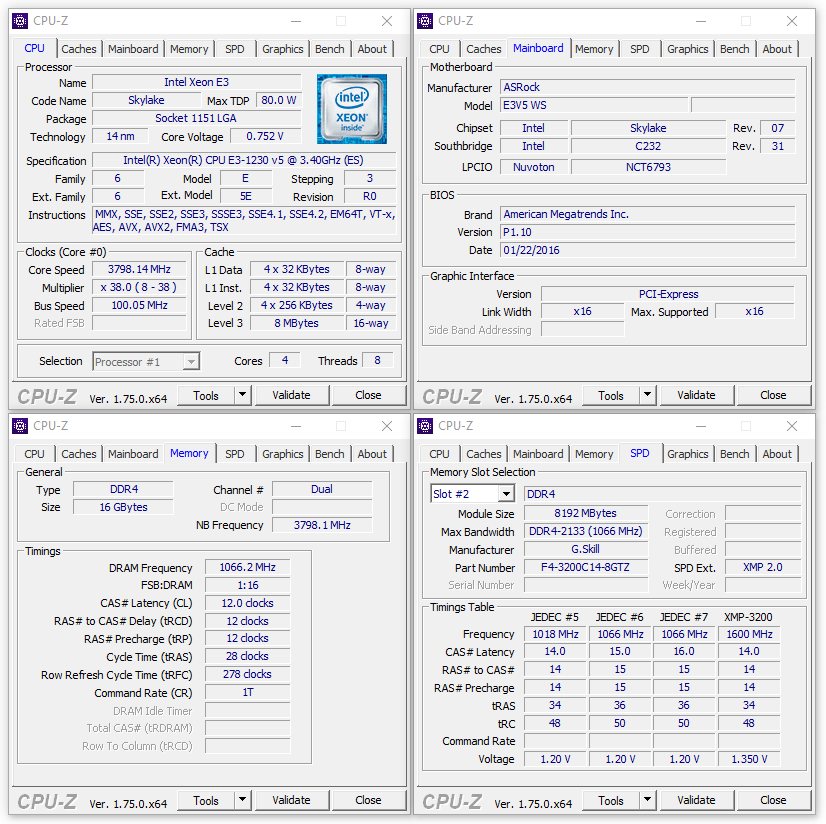Screen dimensions: 826x824
Task: Click Close button in SPD window
Action: click(773, 800)
